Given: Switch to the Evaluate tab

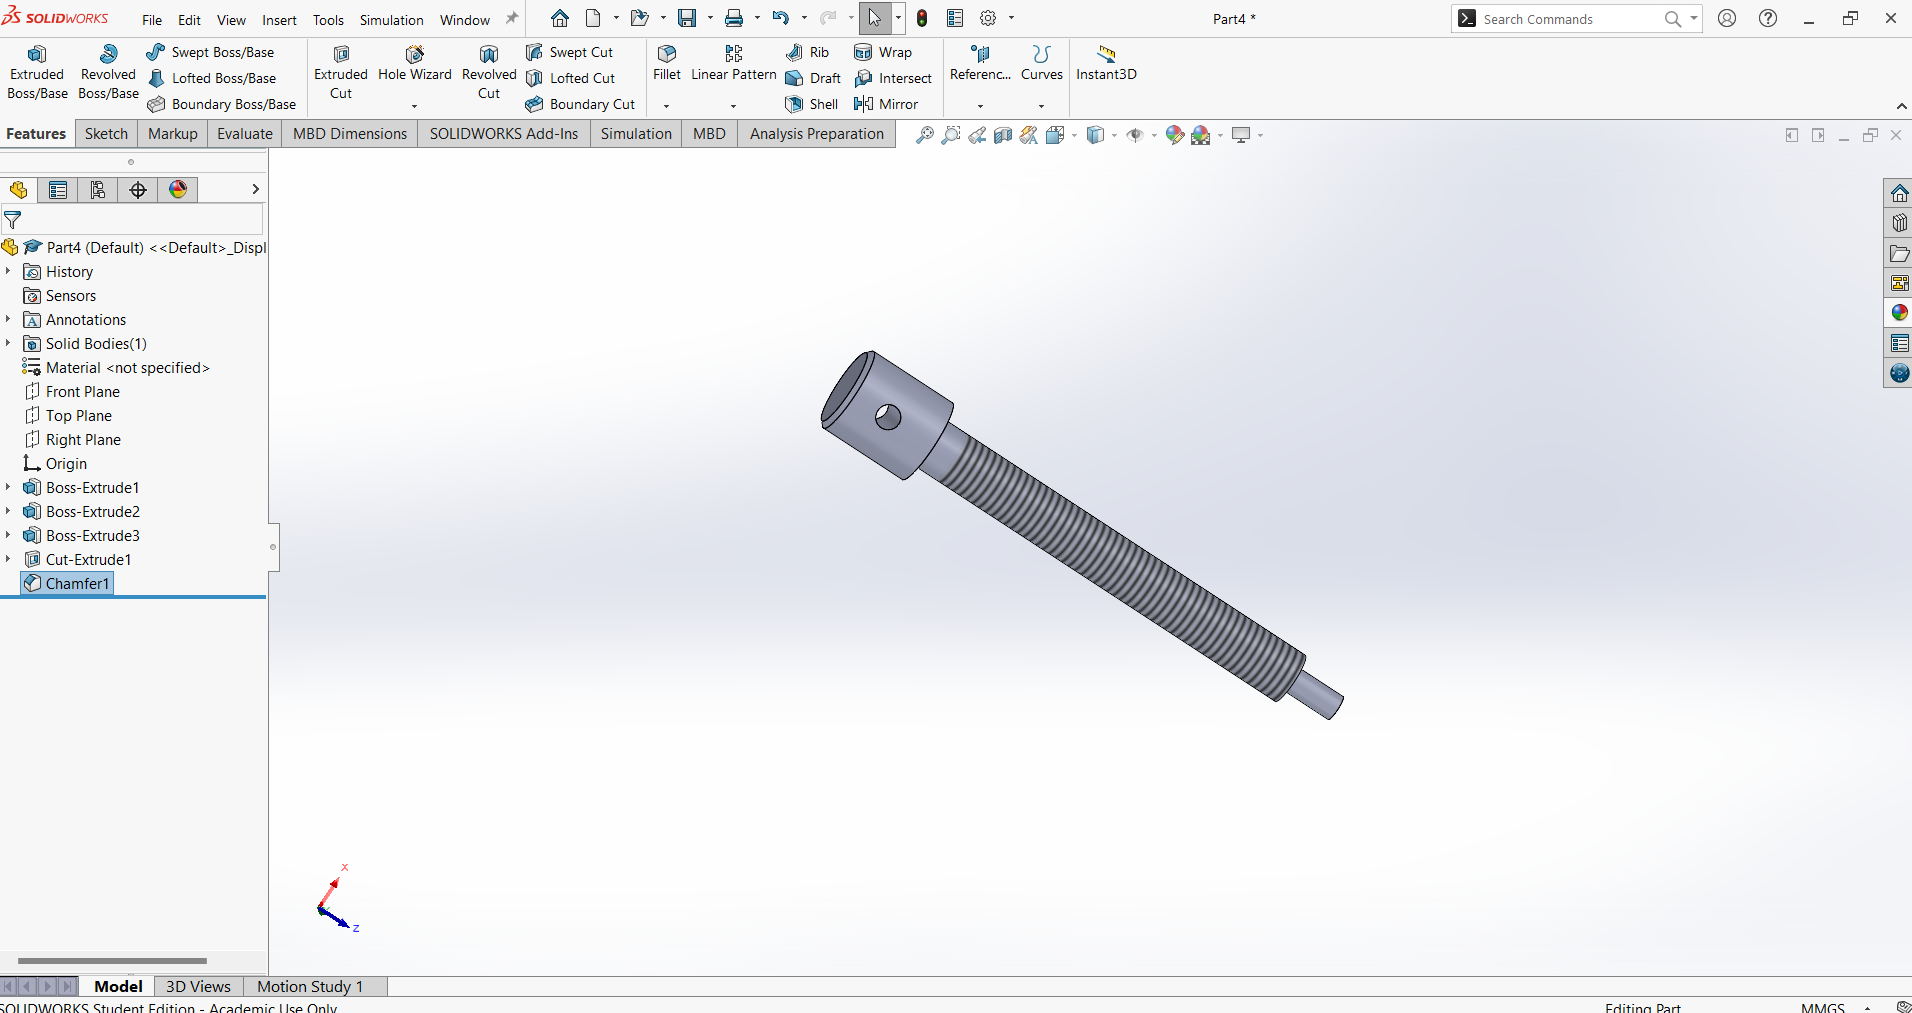Looking at the screenshot, I should click(x=245, y=134).
